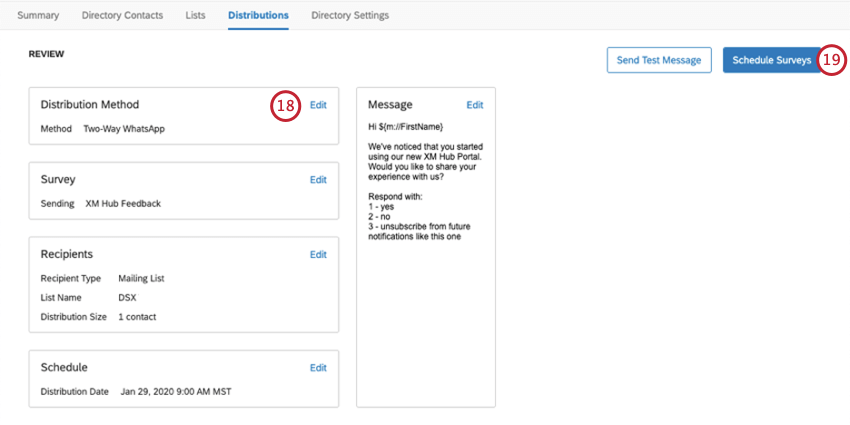Edit the Distribution Method section
The height and width of the screenshot is (425, 850).
click(318, 105)
